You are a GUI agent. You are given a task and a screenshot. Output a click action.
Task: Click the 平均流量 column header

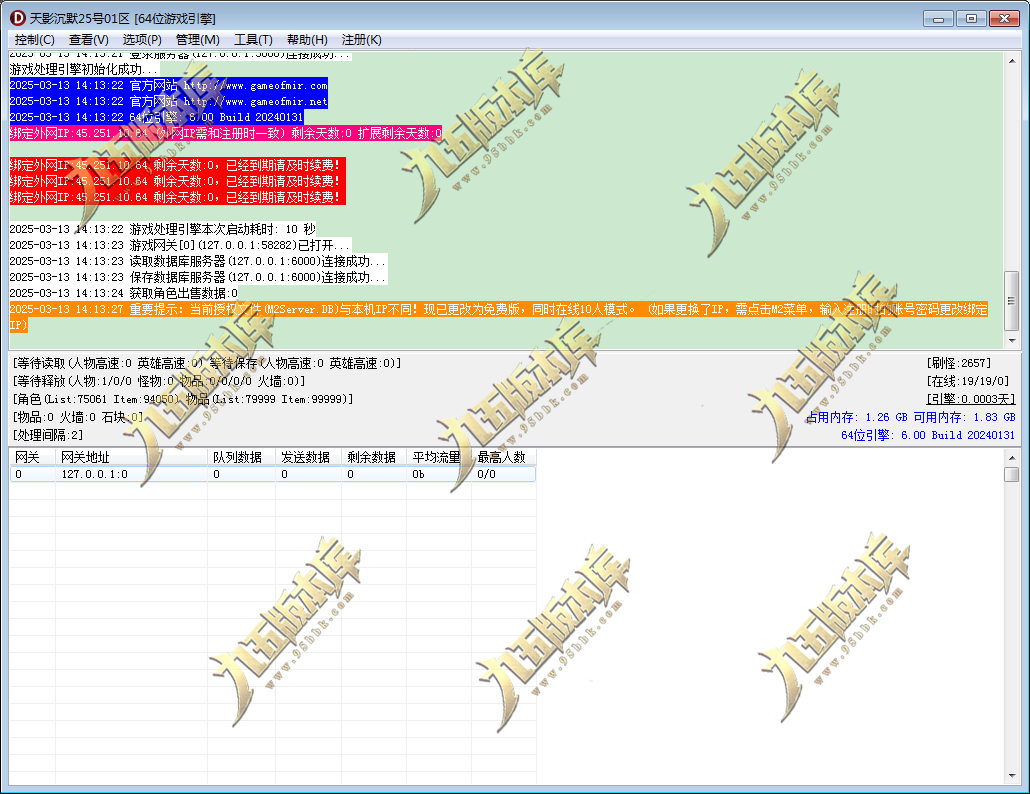[x=439, y=457]
